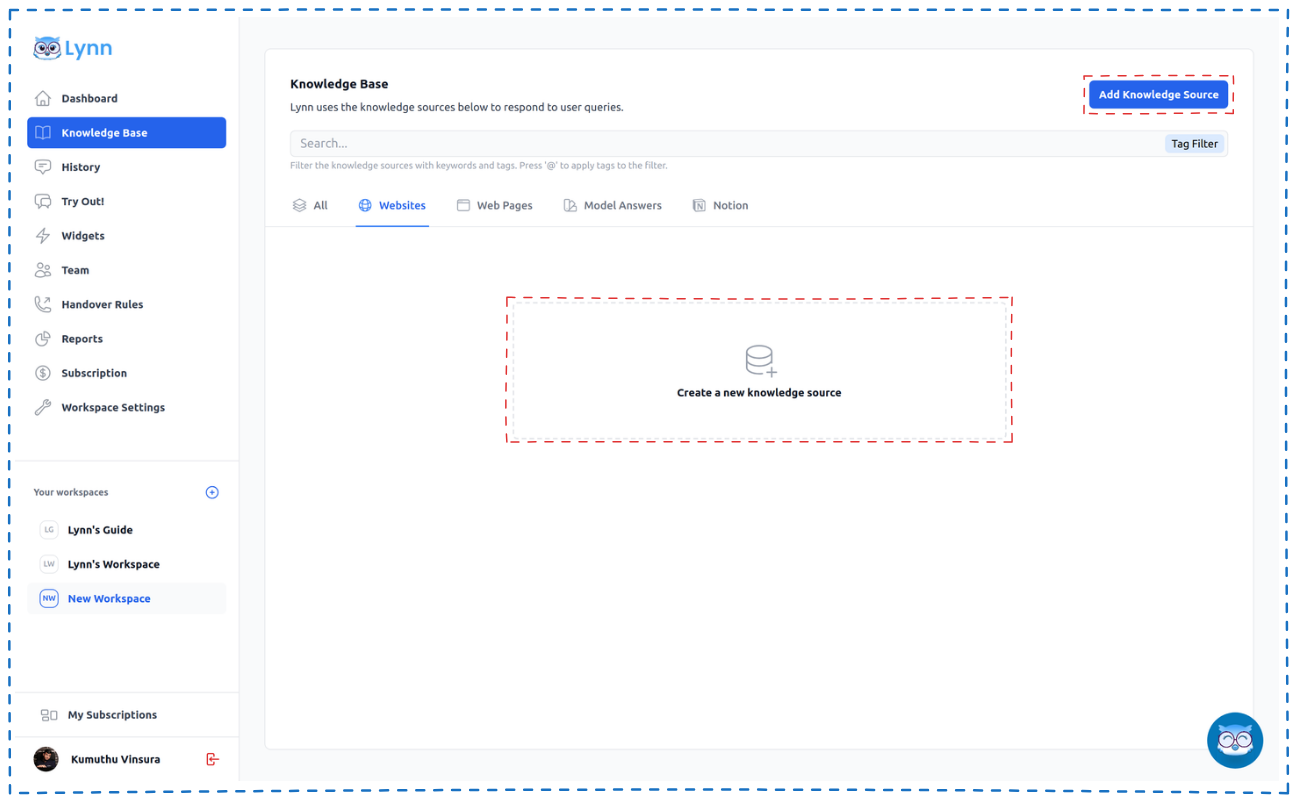Click the Reports pie chart icon
The image size is (1297, 803).
[43, 339]
